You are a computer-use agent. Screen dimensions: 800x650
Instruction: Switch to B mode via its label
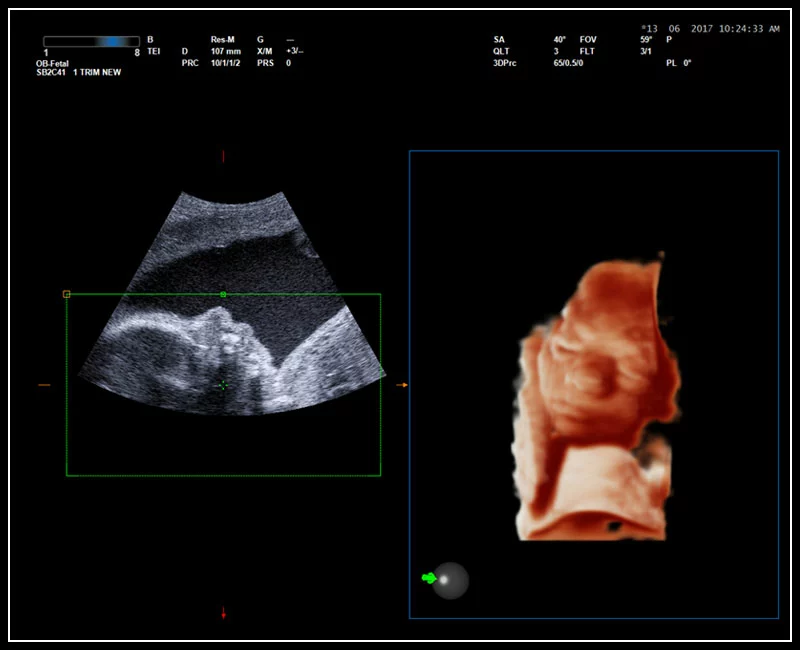coord(149,38)
